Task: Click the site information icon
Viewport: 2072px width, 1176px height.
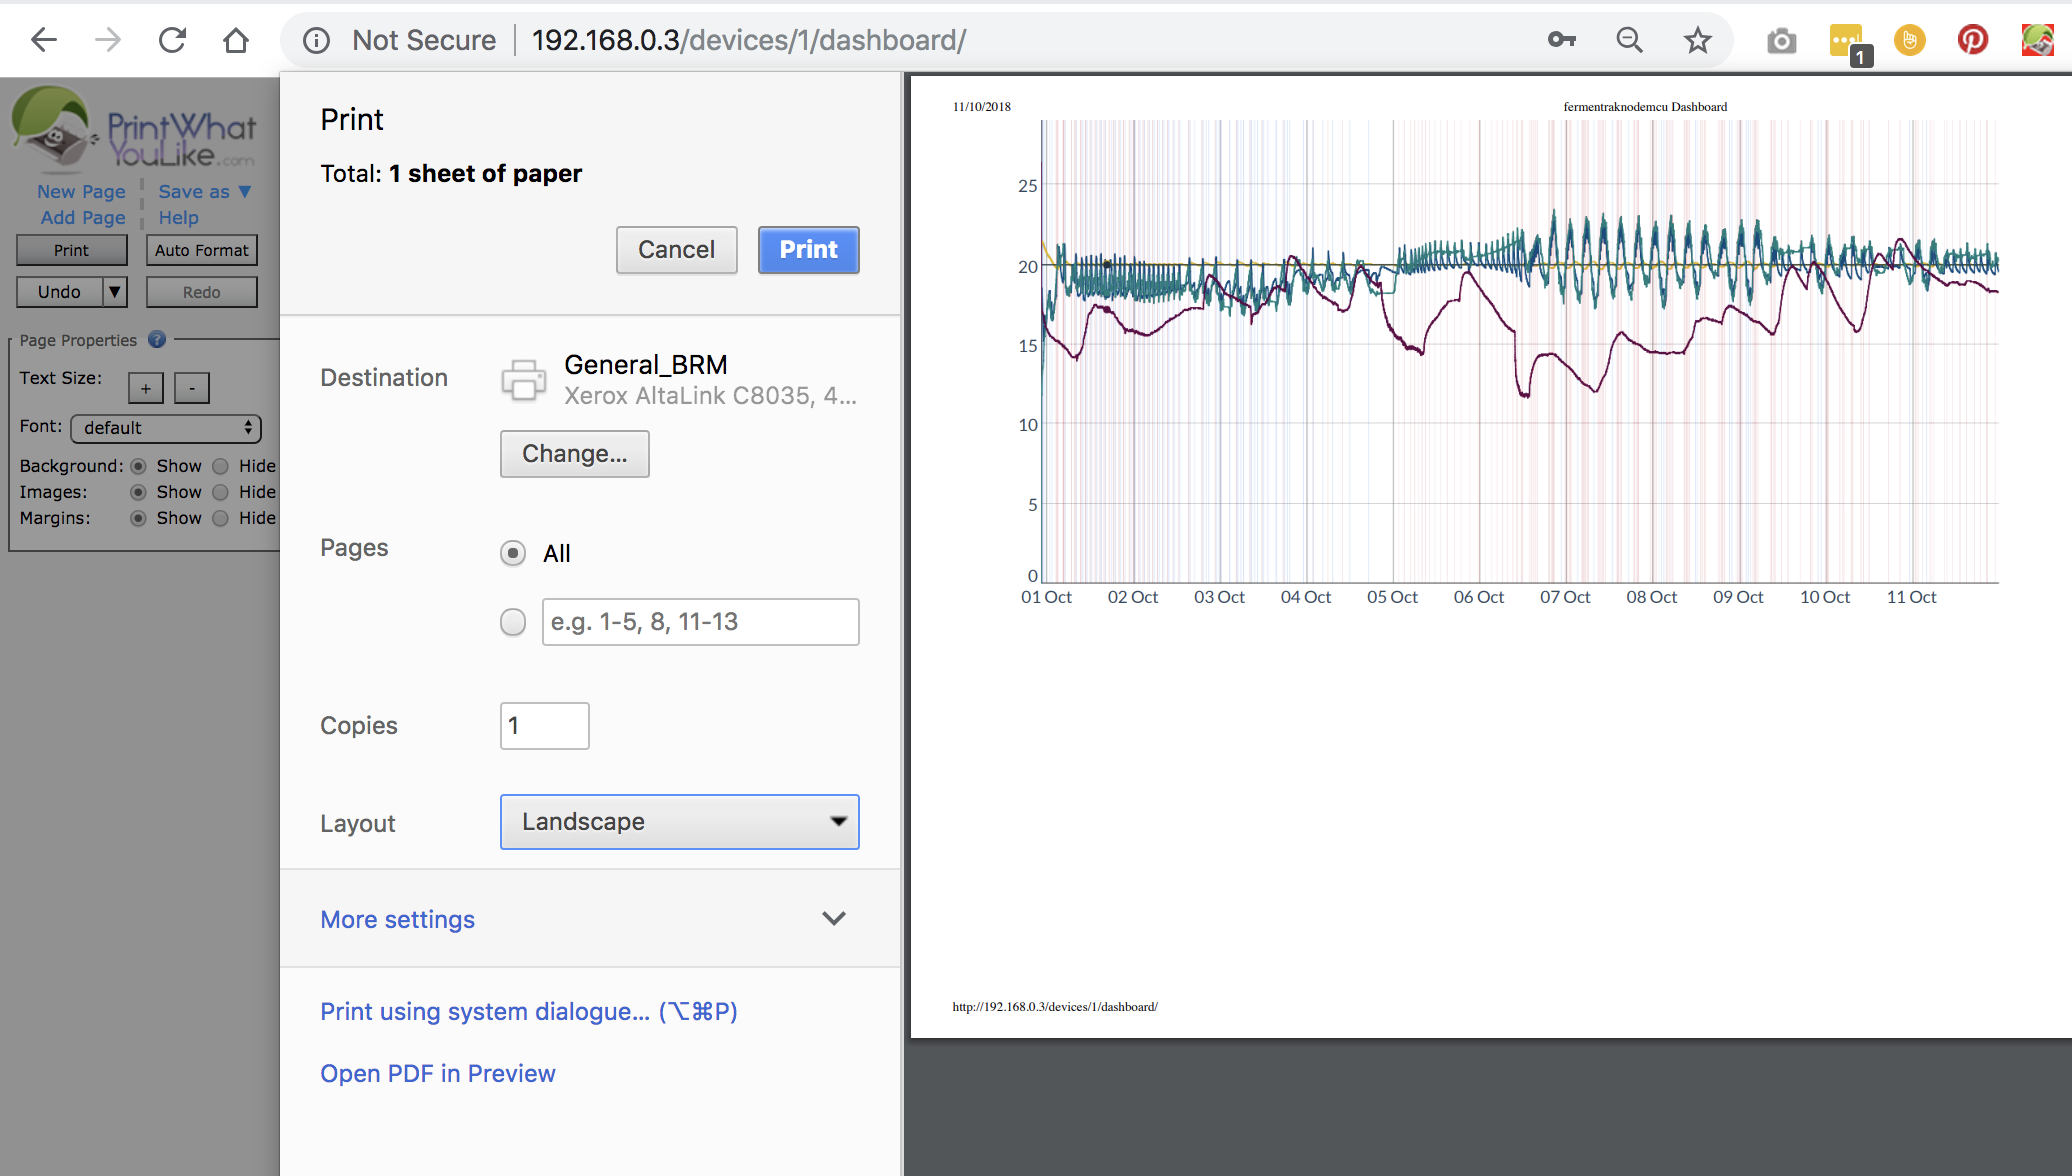Action: pos(316,40)
